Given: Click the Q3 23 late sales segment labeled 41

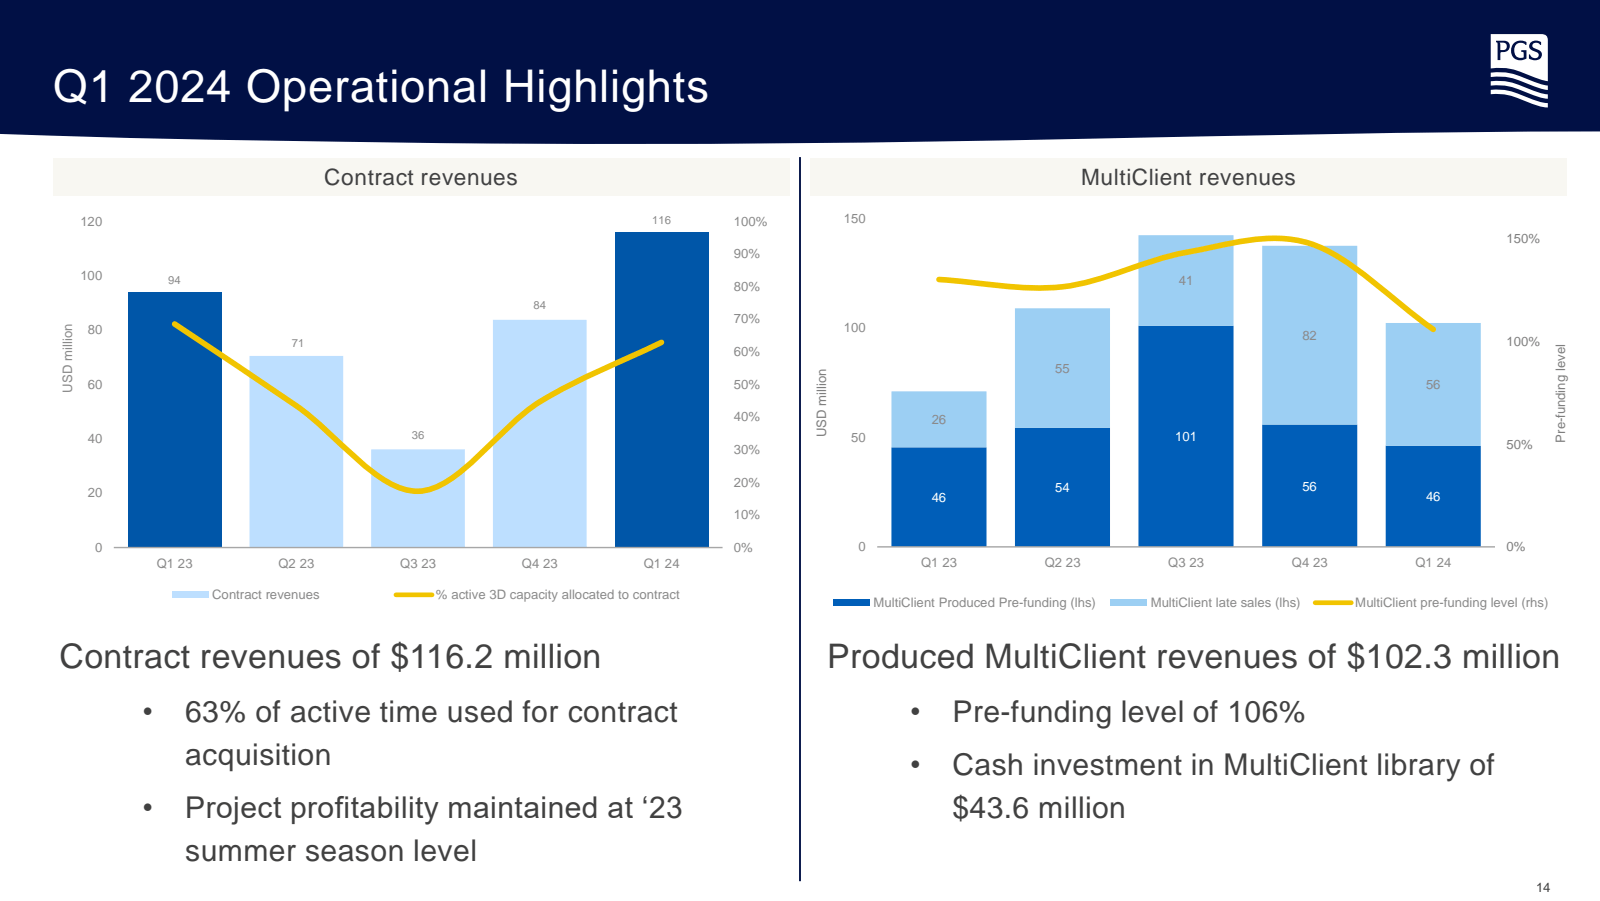Looking at the screenshot, I should click(x=1186, y=281).
